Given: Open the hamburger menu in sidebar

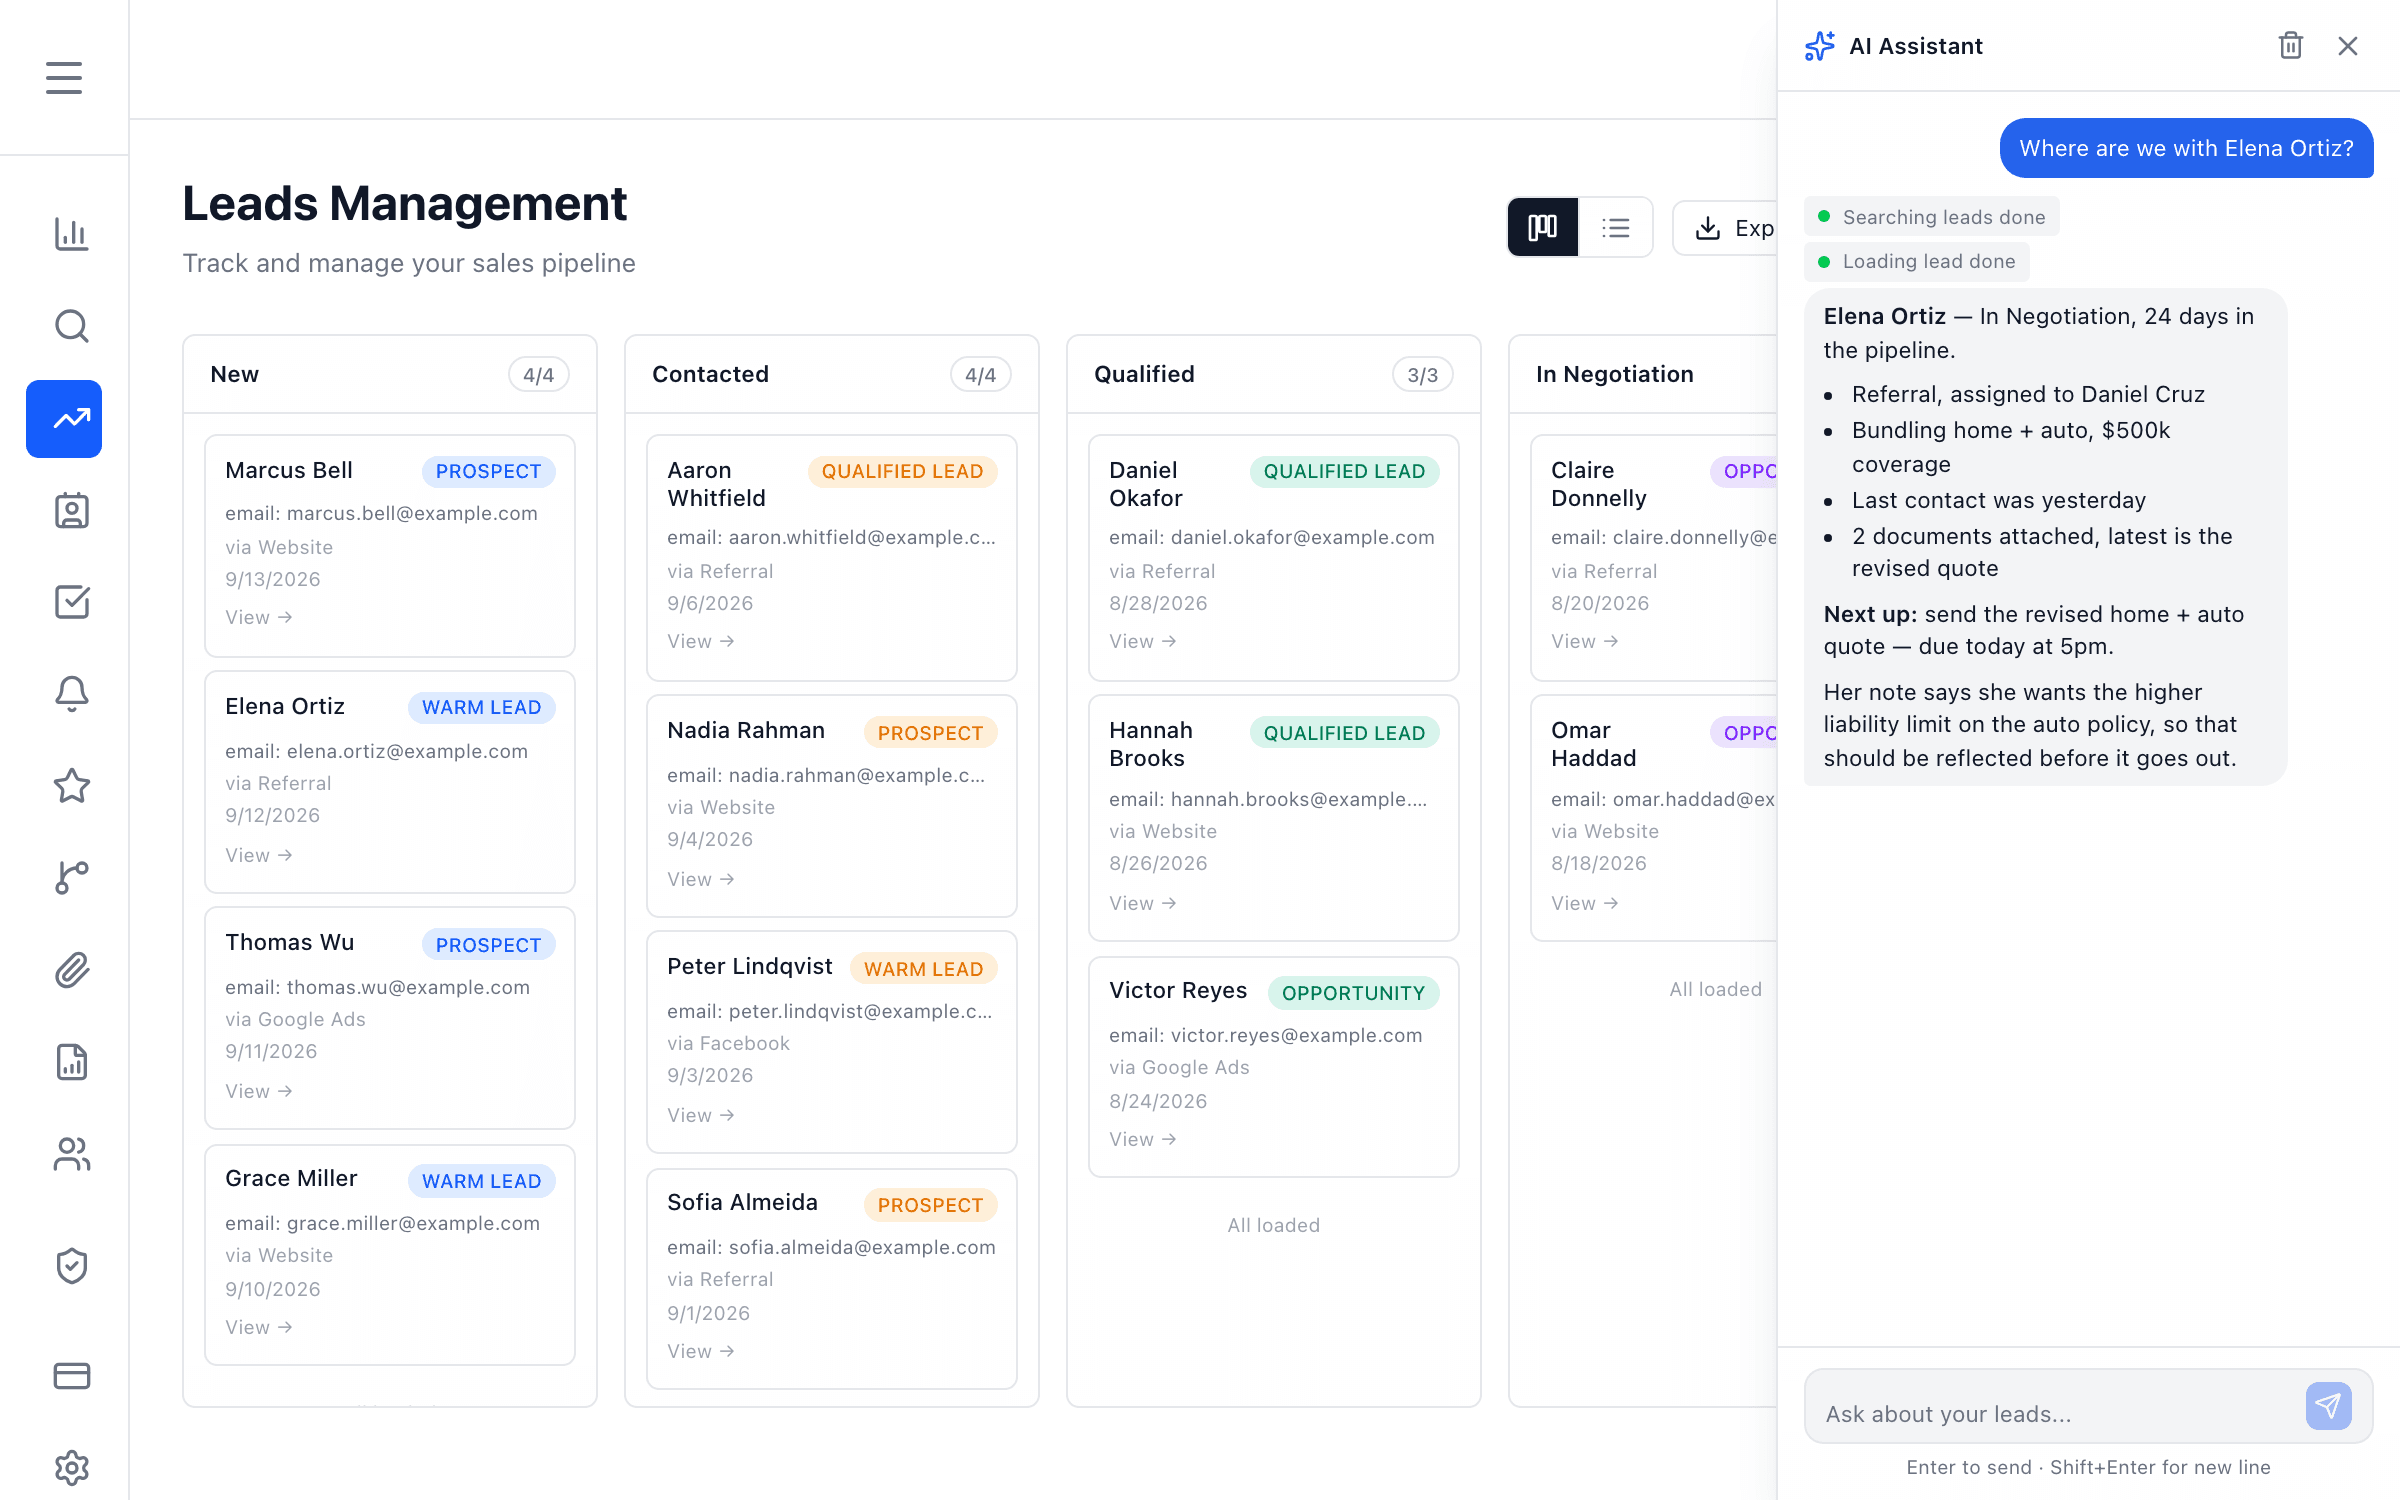Looking at the screenshot, I should point(64,78).
